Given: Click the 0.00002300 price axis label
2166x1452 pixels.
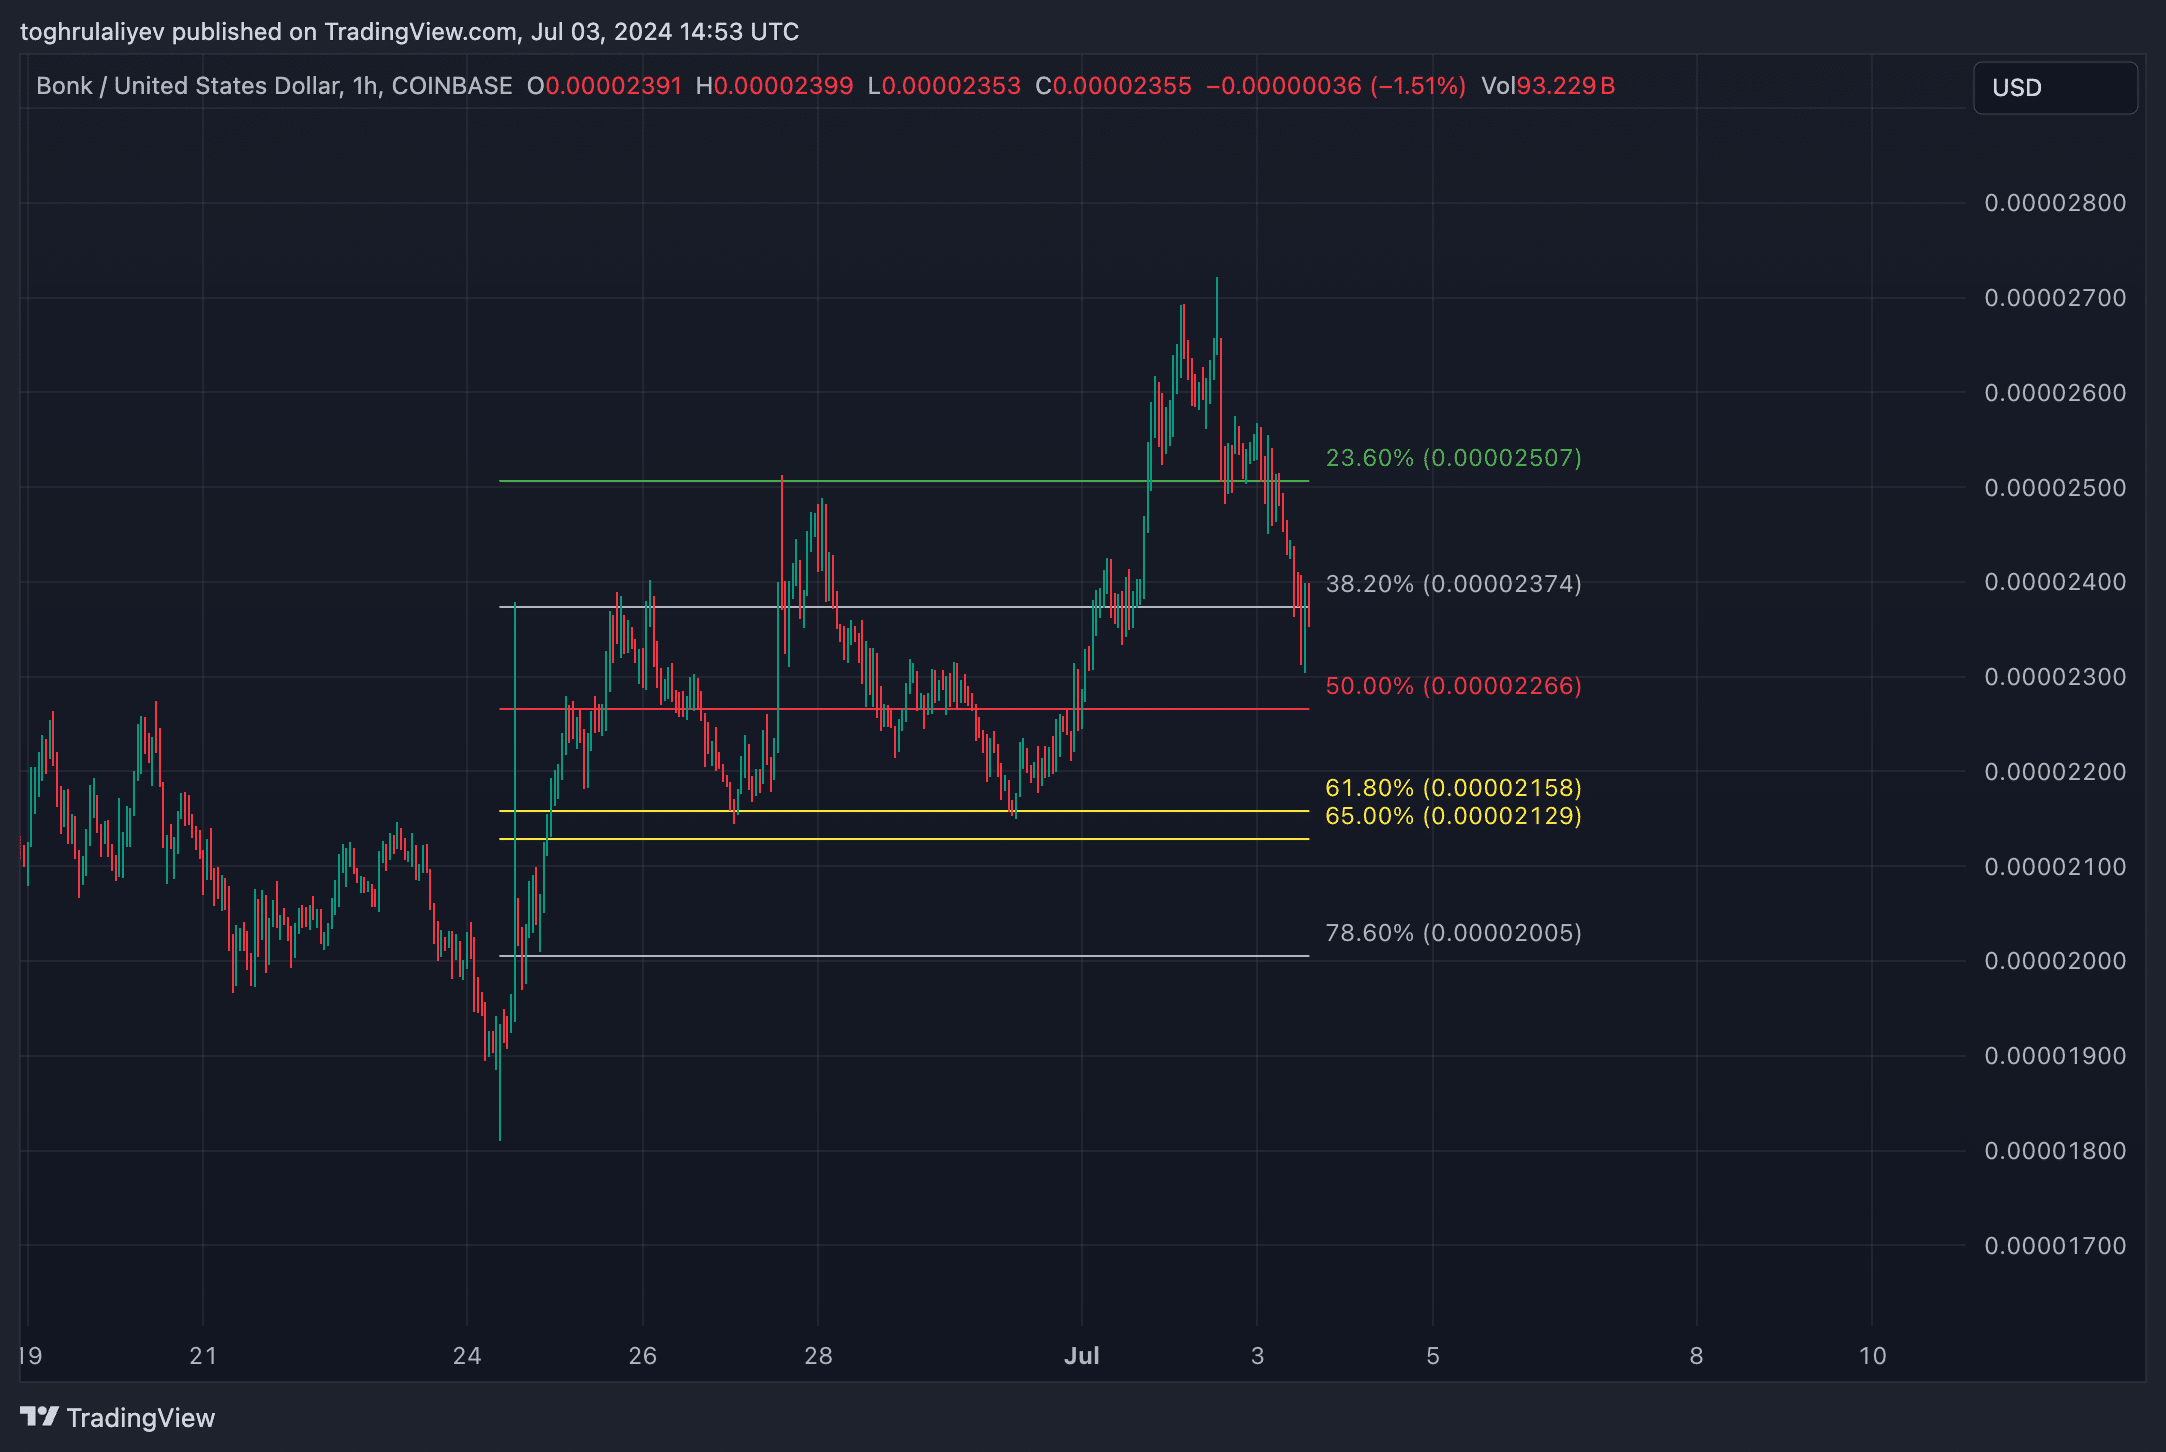Looking at the screenshot, I should [x=2055, y=677].
